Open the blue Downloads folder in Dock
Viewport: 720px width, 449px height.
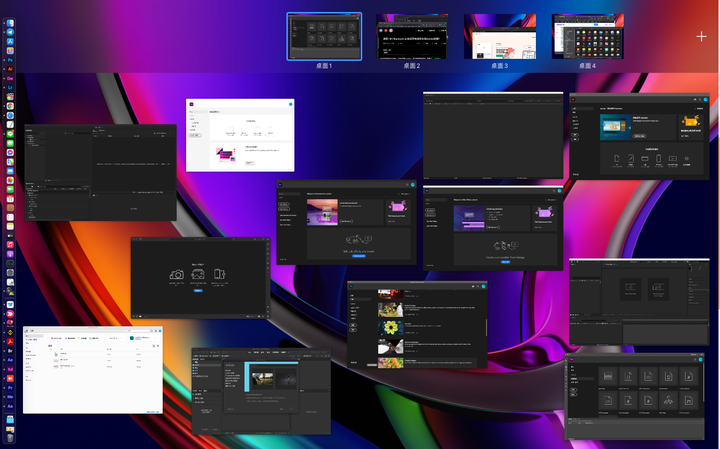[10, 420]
